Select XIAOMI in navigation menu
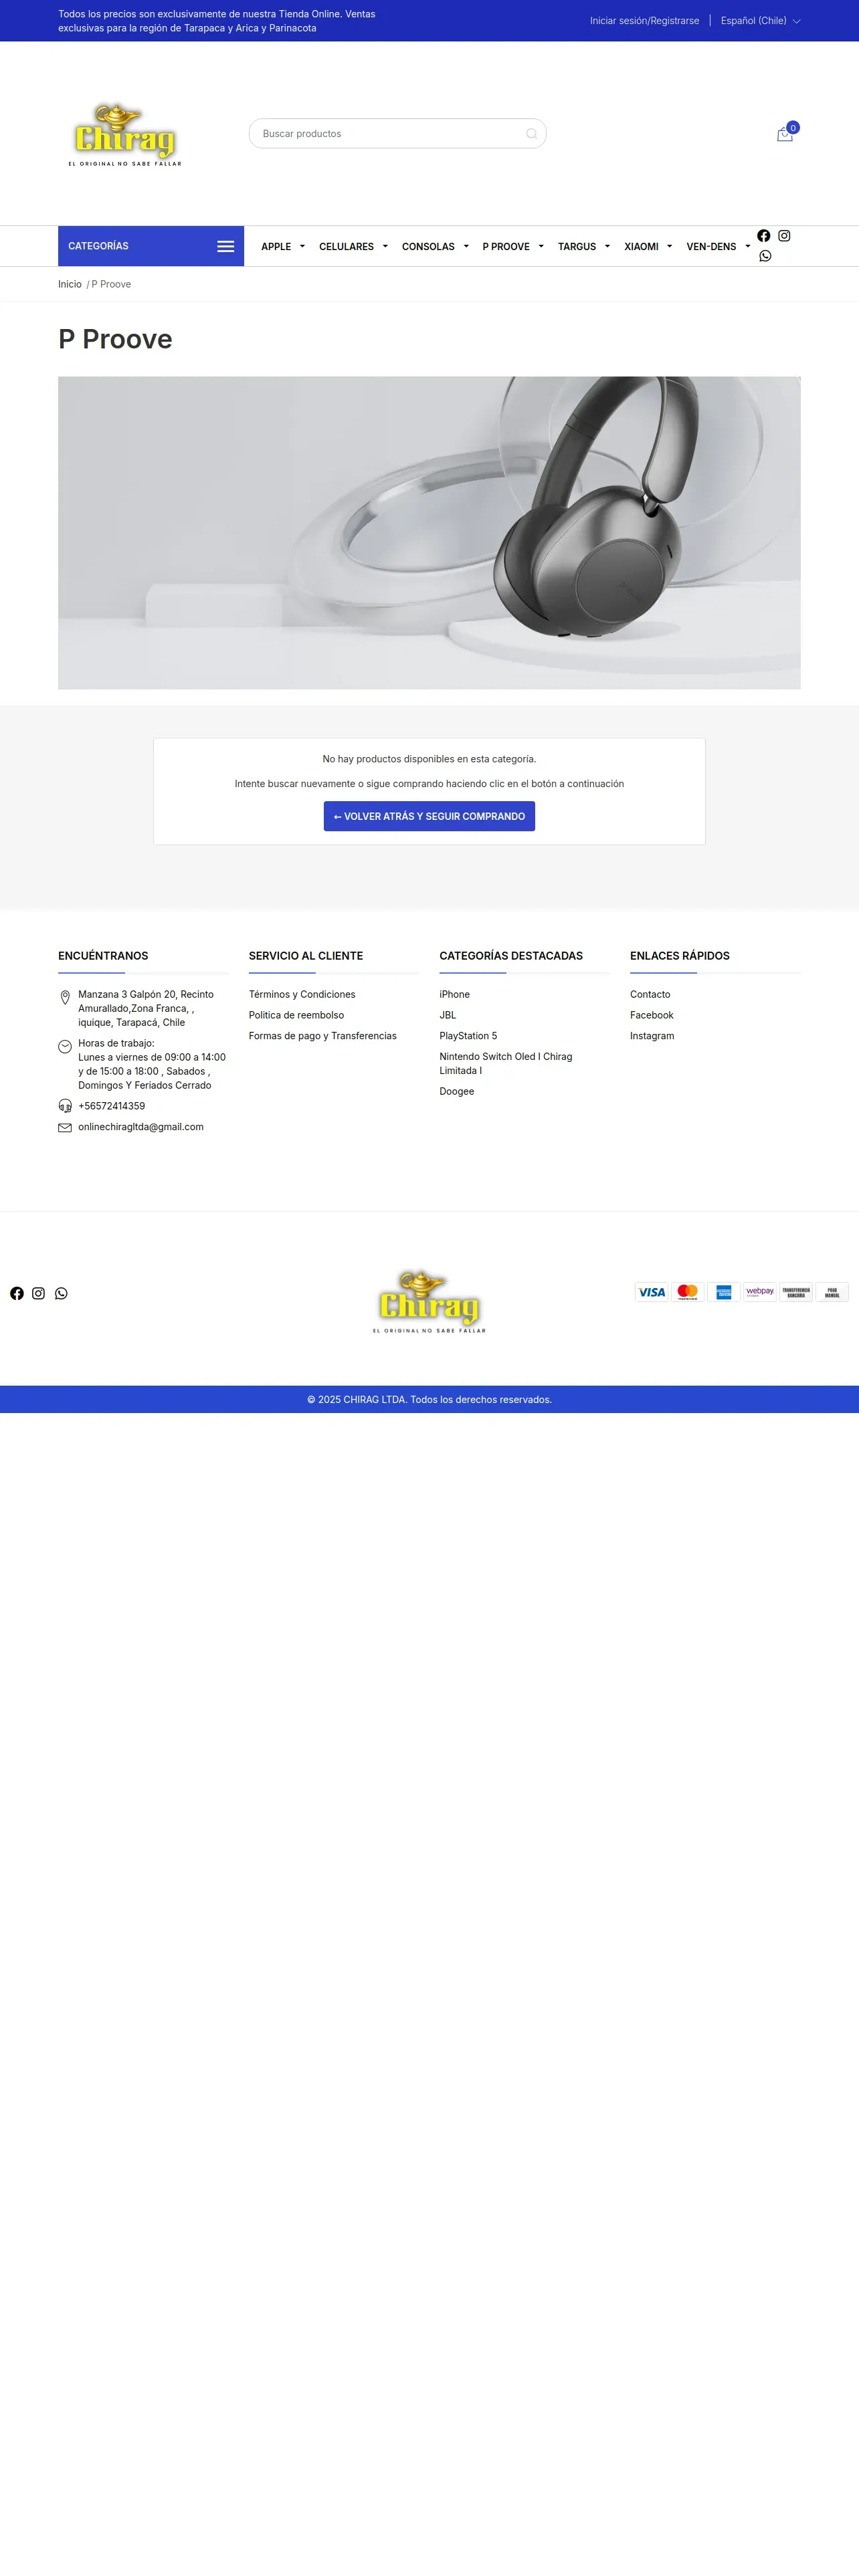 [x=641, y=247]
